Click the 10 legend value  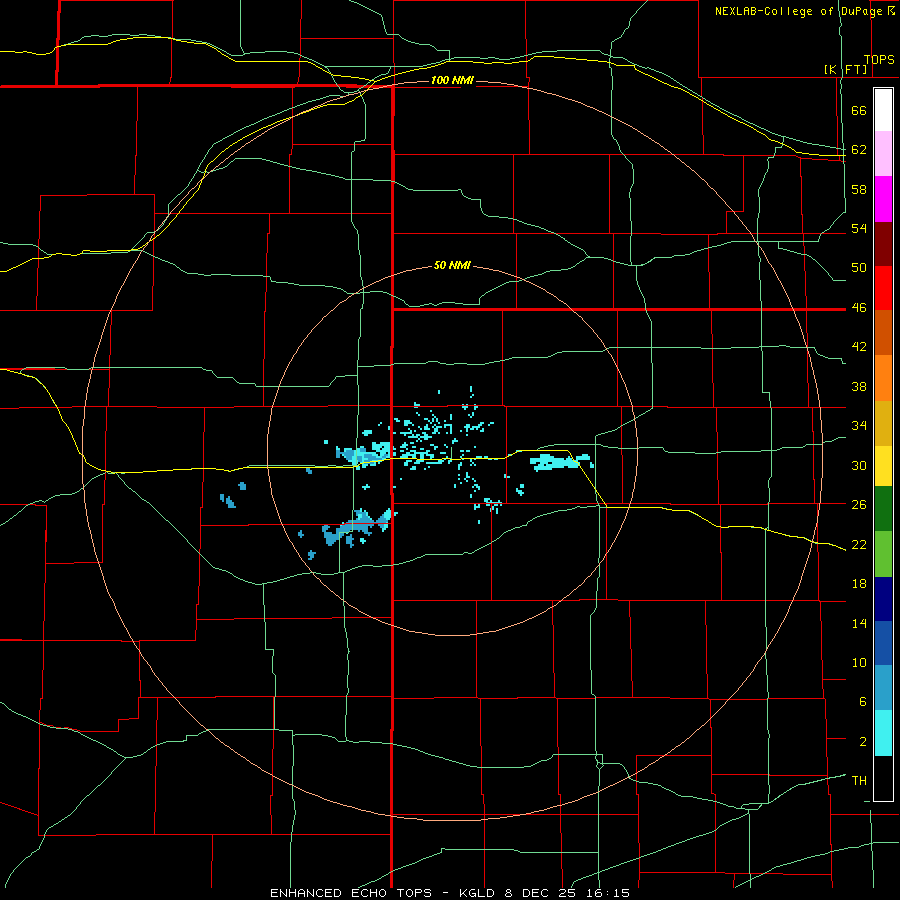[859, 662]
